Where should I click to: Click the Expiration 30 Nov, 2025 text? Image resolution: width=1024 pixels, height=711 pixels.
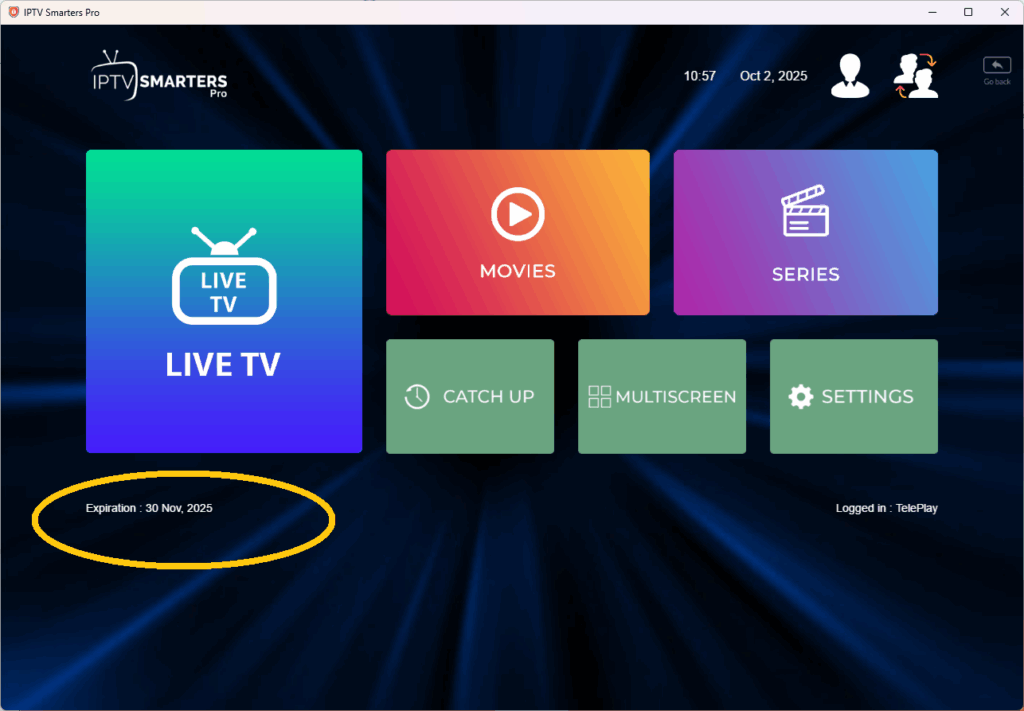coord(149,509)
